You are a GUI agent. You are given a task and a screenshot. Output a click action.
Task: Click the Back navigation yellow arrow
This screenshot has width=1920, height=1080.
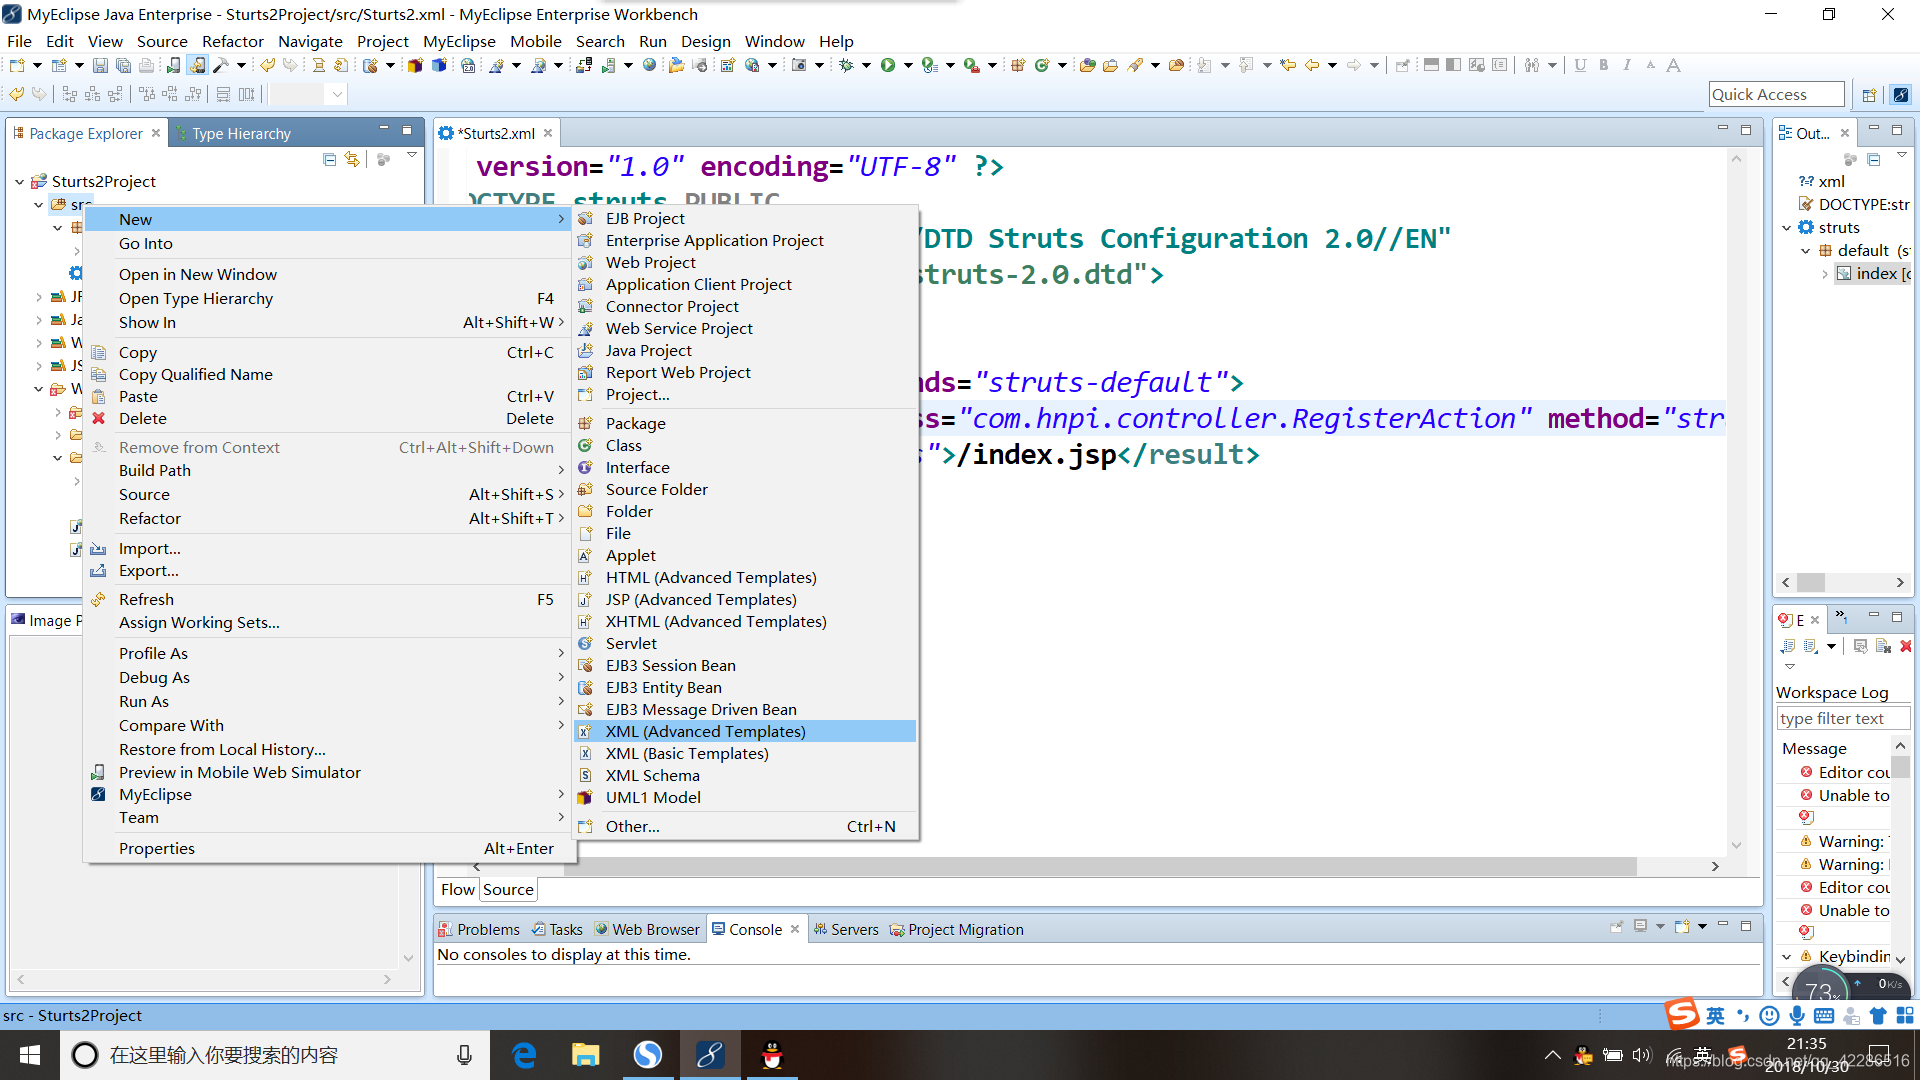point(1311,66)
